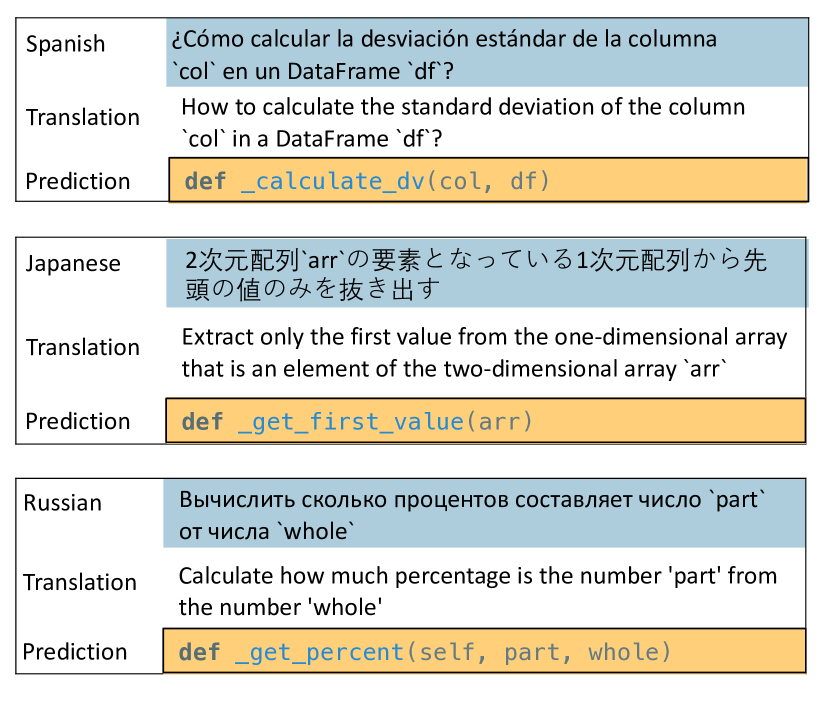Image resolution: width=831 pixels, height=701 pixels.
Task: Select the blue Japanese query box
Action: click(486, 274)
